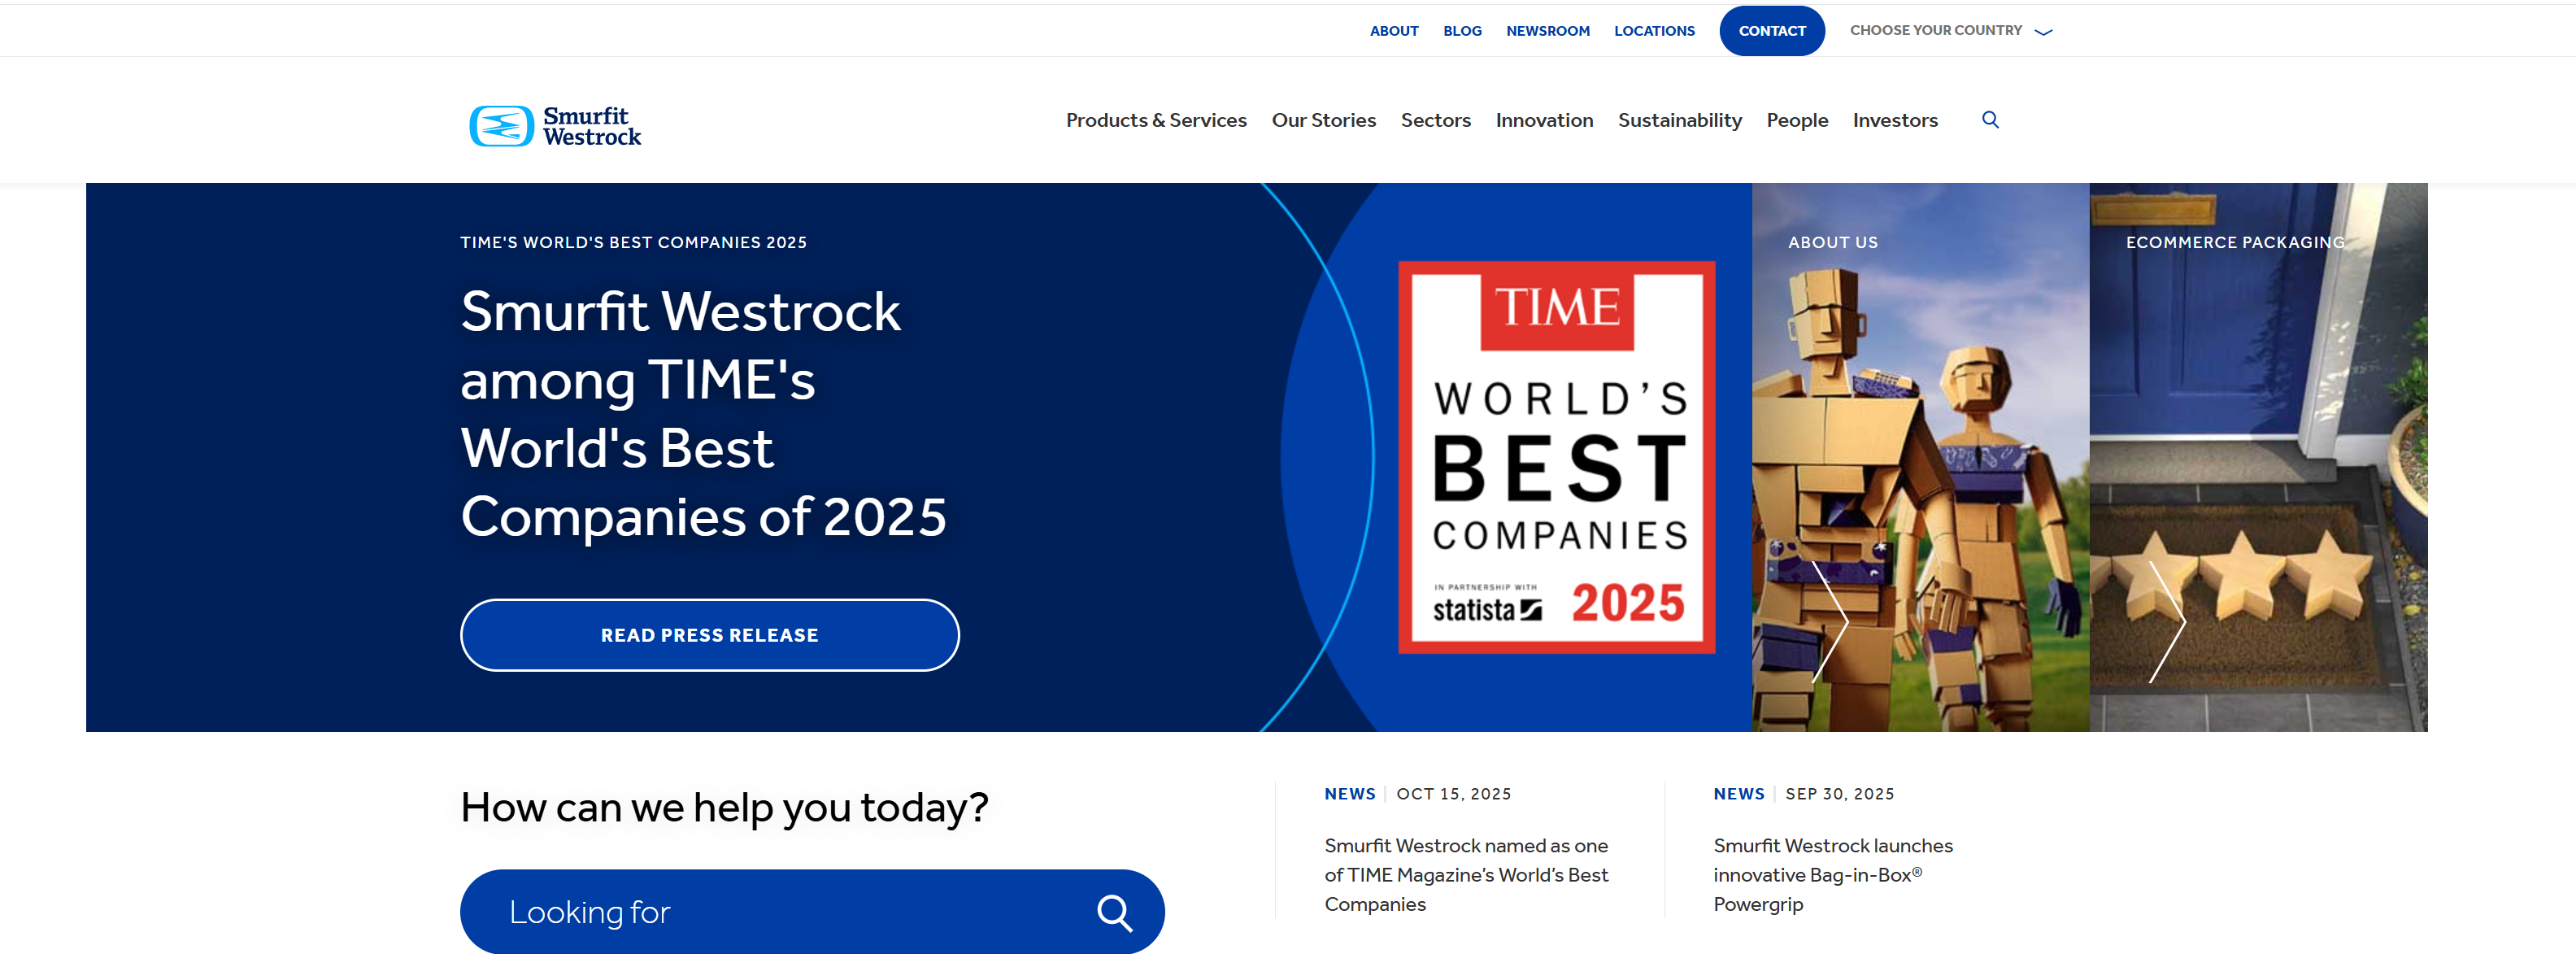Image resolution: width=2576 pixels, height=954 pixels.
Task: Expand the Choose Your Country dropdown
Action: (1950, 31)
